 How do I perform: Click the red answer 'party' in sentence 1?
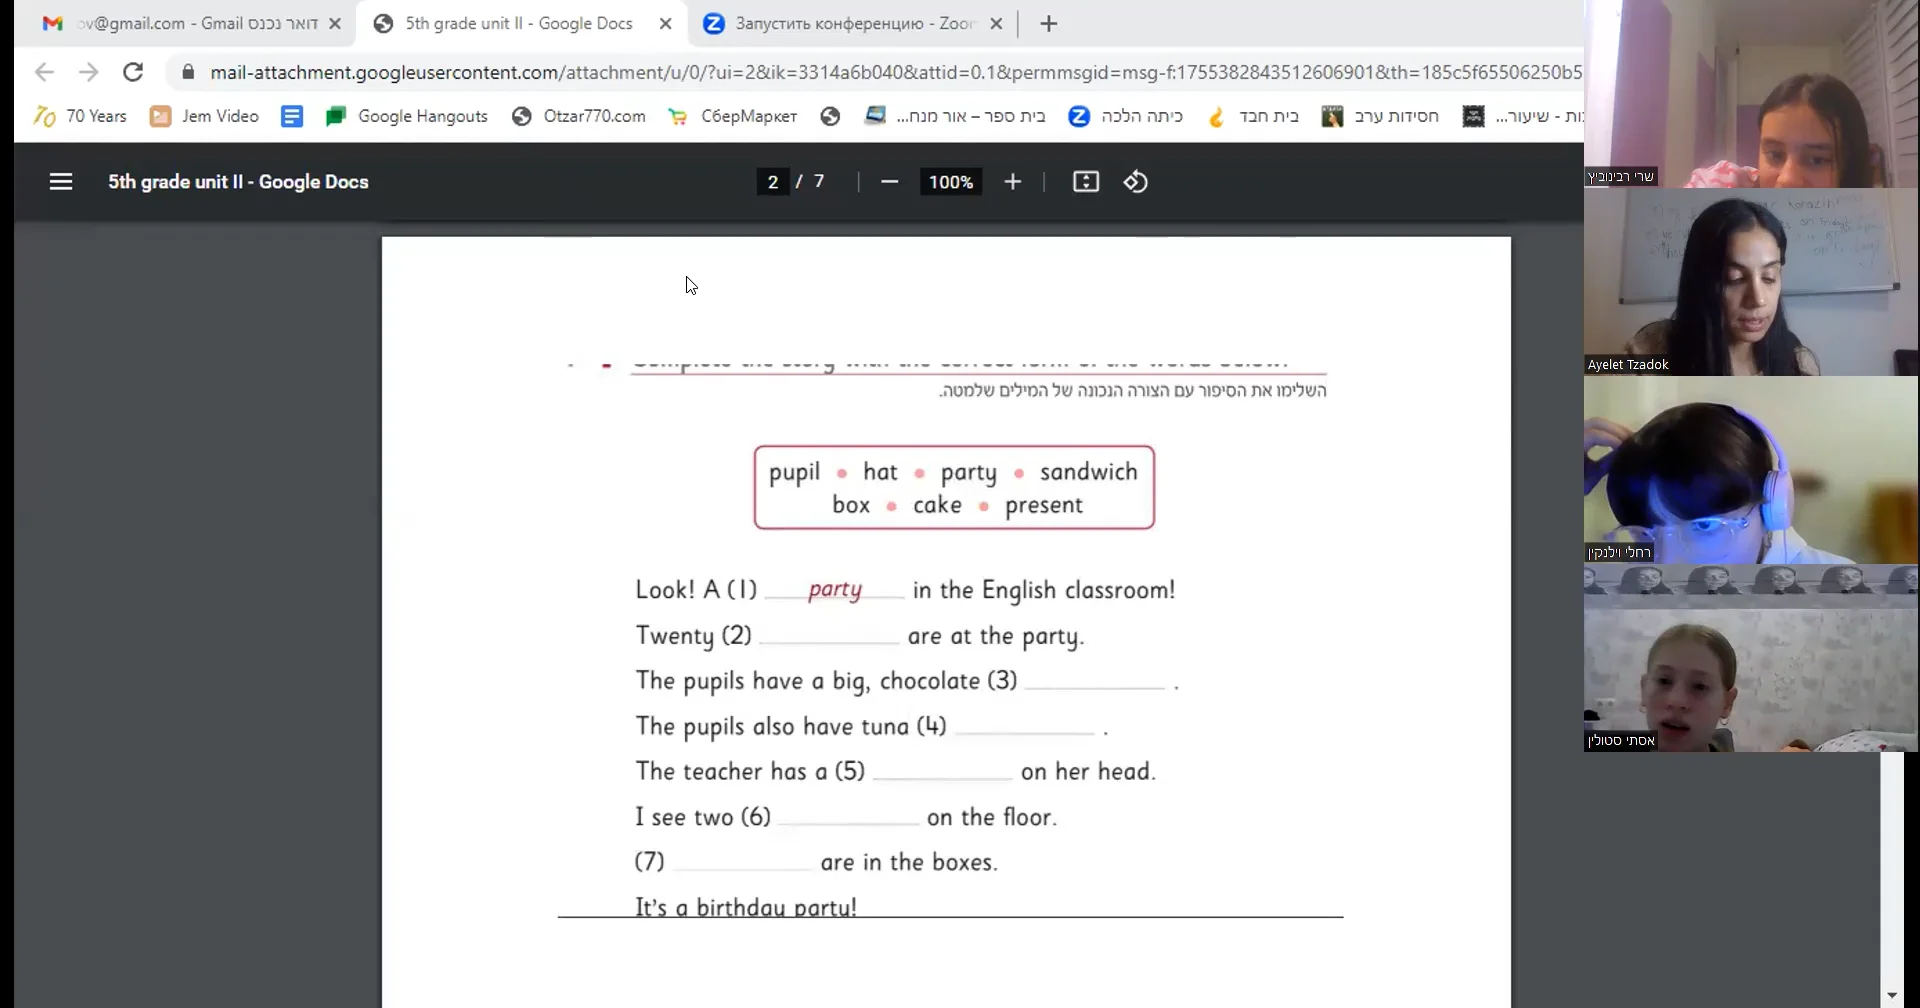[835, 590]
